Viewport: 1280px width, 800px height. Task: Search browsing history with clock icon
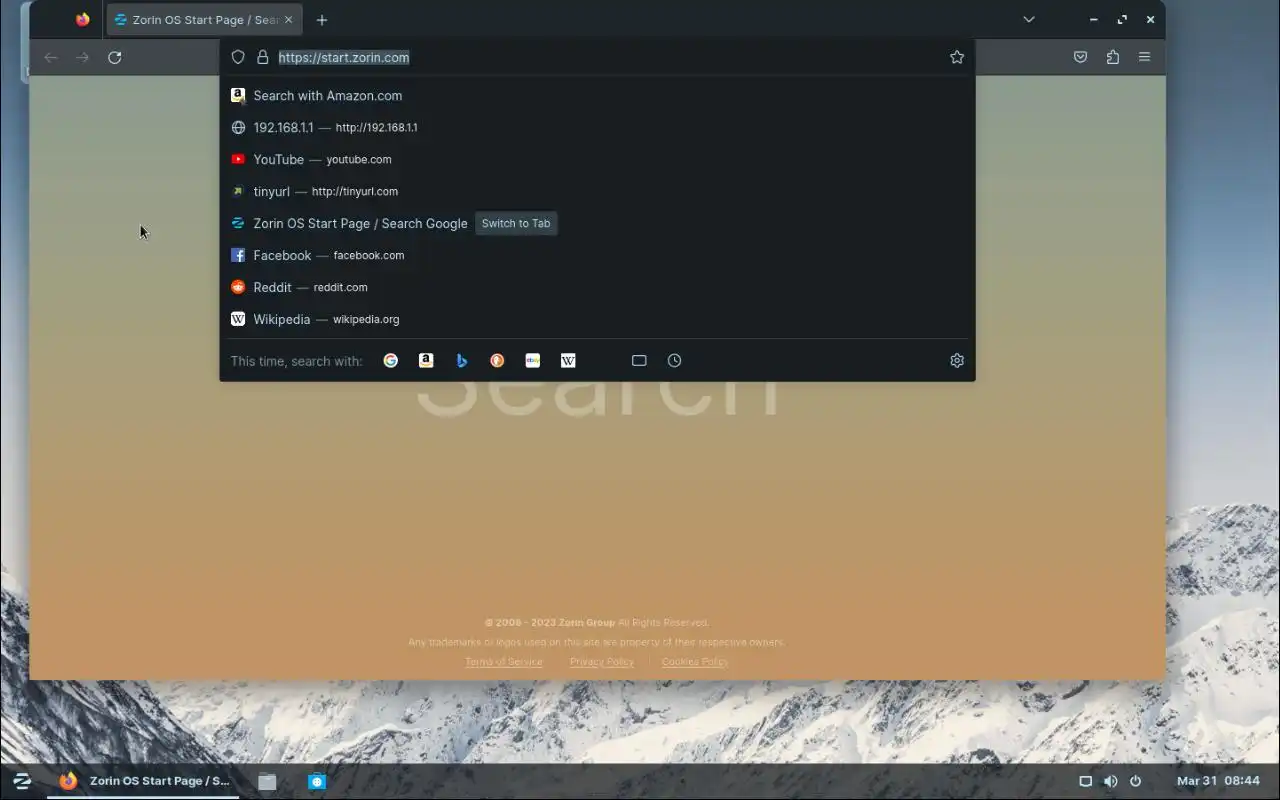(x=674, y=361)
